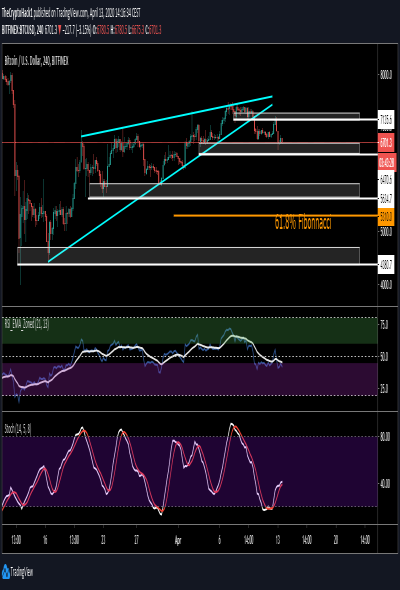Click the "Bitcoin / U.S. Dollar, 240, BITFINEX" legend
The image size is (400, 590).
(37, 61)
